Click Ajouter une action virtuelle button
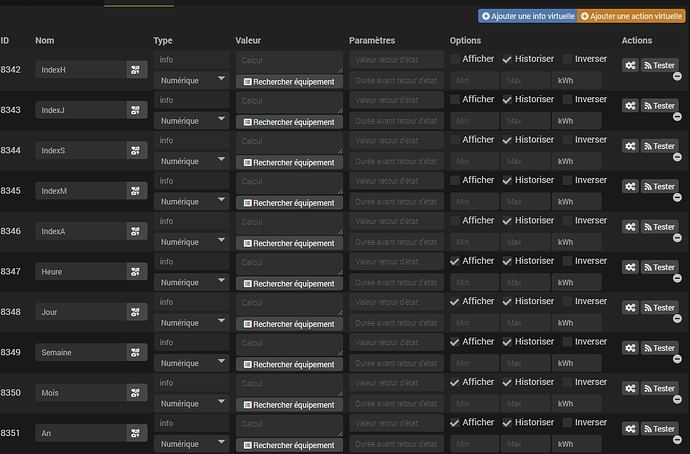This screenshot has height=454, width=690. point(631,16)
